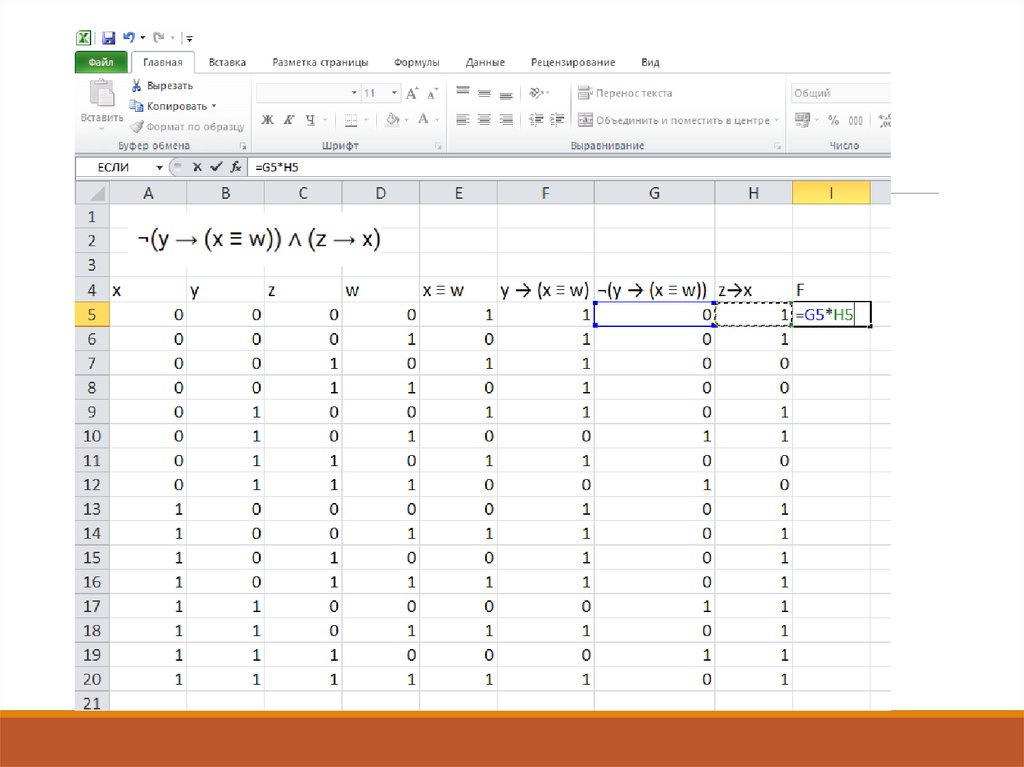Click the Save icon in quick access toolbar
Image resolution: width=1024 pixels, height=767 pixels.
pos(108,38)
